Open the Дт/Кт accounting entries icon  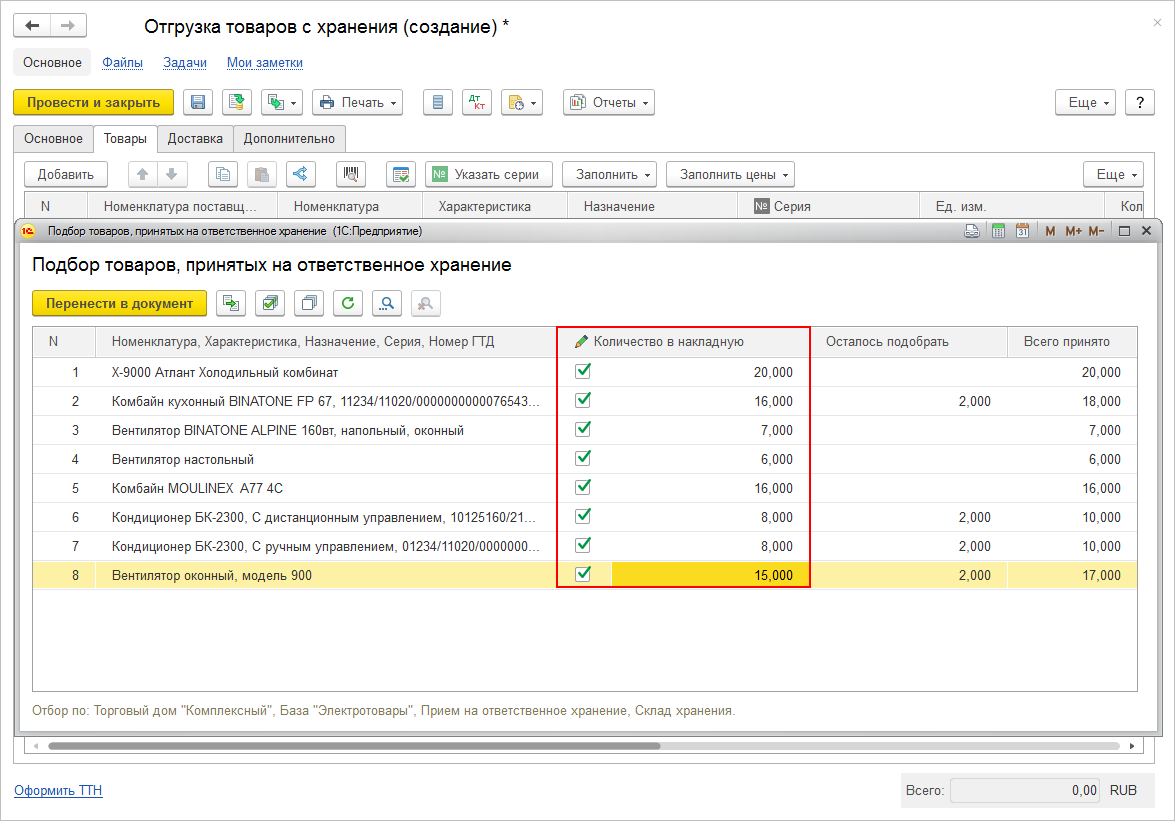(x=477, y=103)
